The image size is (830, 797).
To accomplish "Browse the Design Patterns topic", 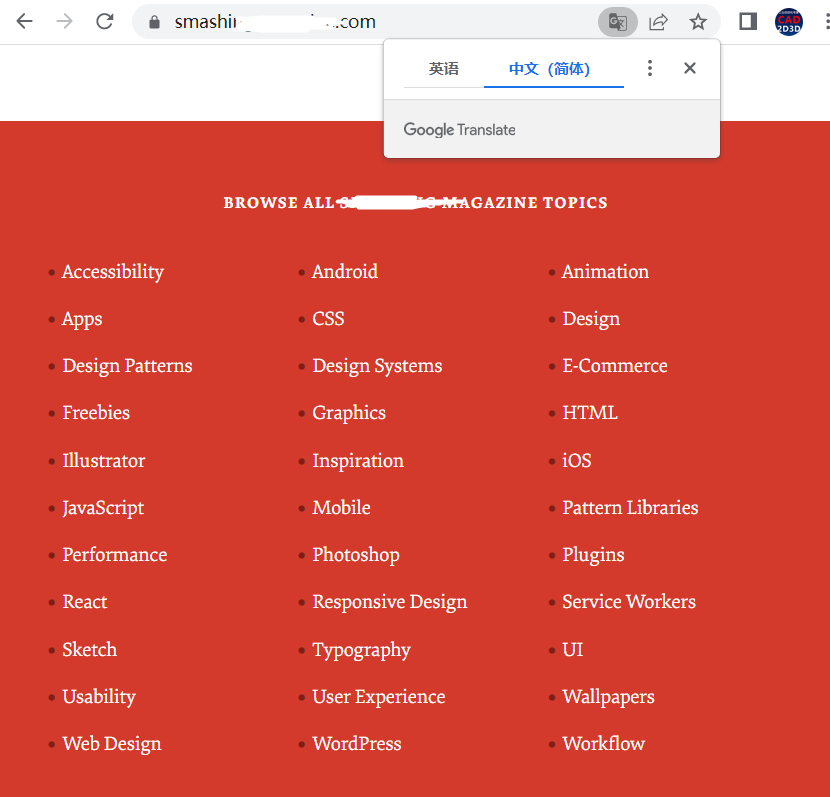I will 127,367.
